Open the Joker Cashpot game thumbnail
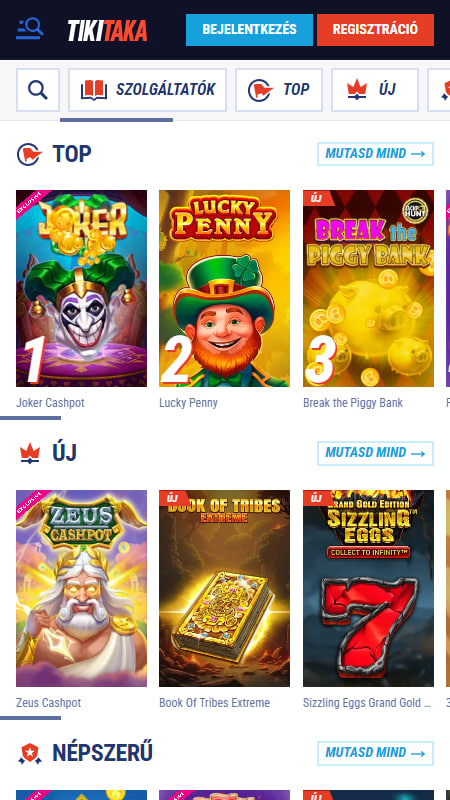The height and width of the screenshot is (800, 450). tap(82, 288)
